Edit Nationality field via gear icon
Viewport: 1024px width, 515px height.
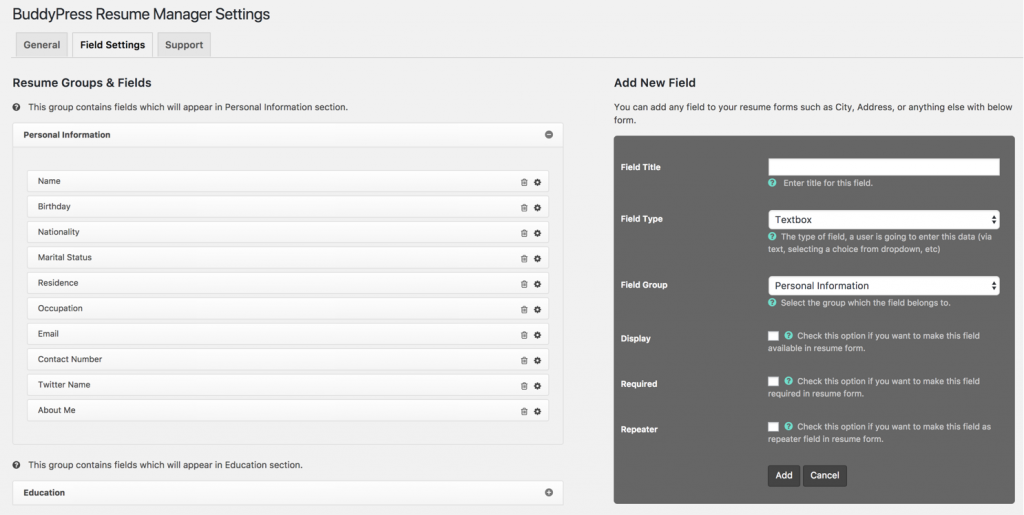tap(537, 234)
